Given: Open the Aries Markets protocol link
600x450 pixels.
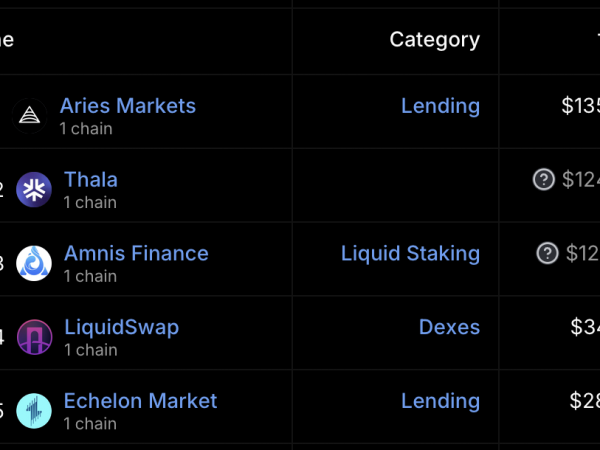Looking at the screenshot, I should pyautogui.click(x=128, y=106).
